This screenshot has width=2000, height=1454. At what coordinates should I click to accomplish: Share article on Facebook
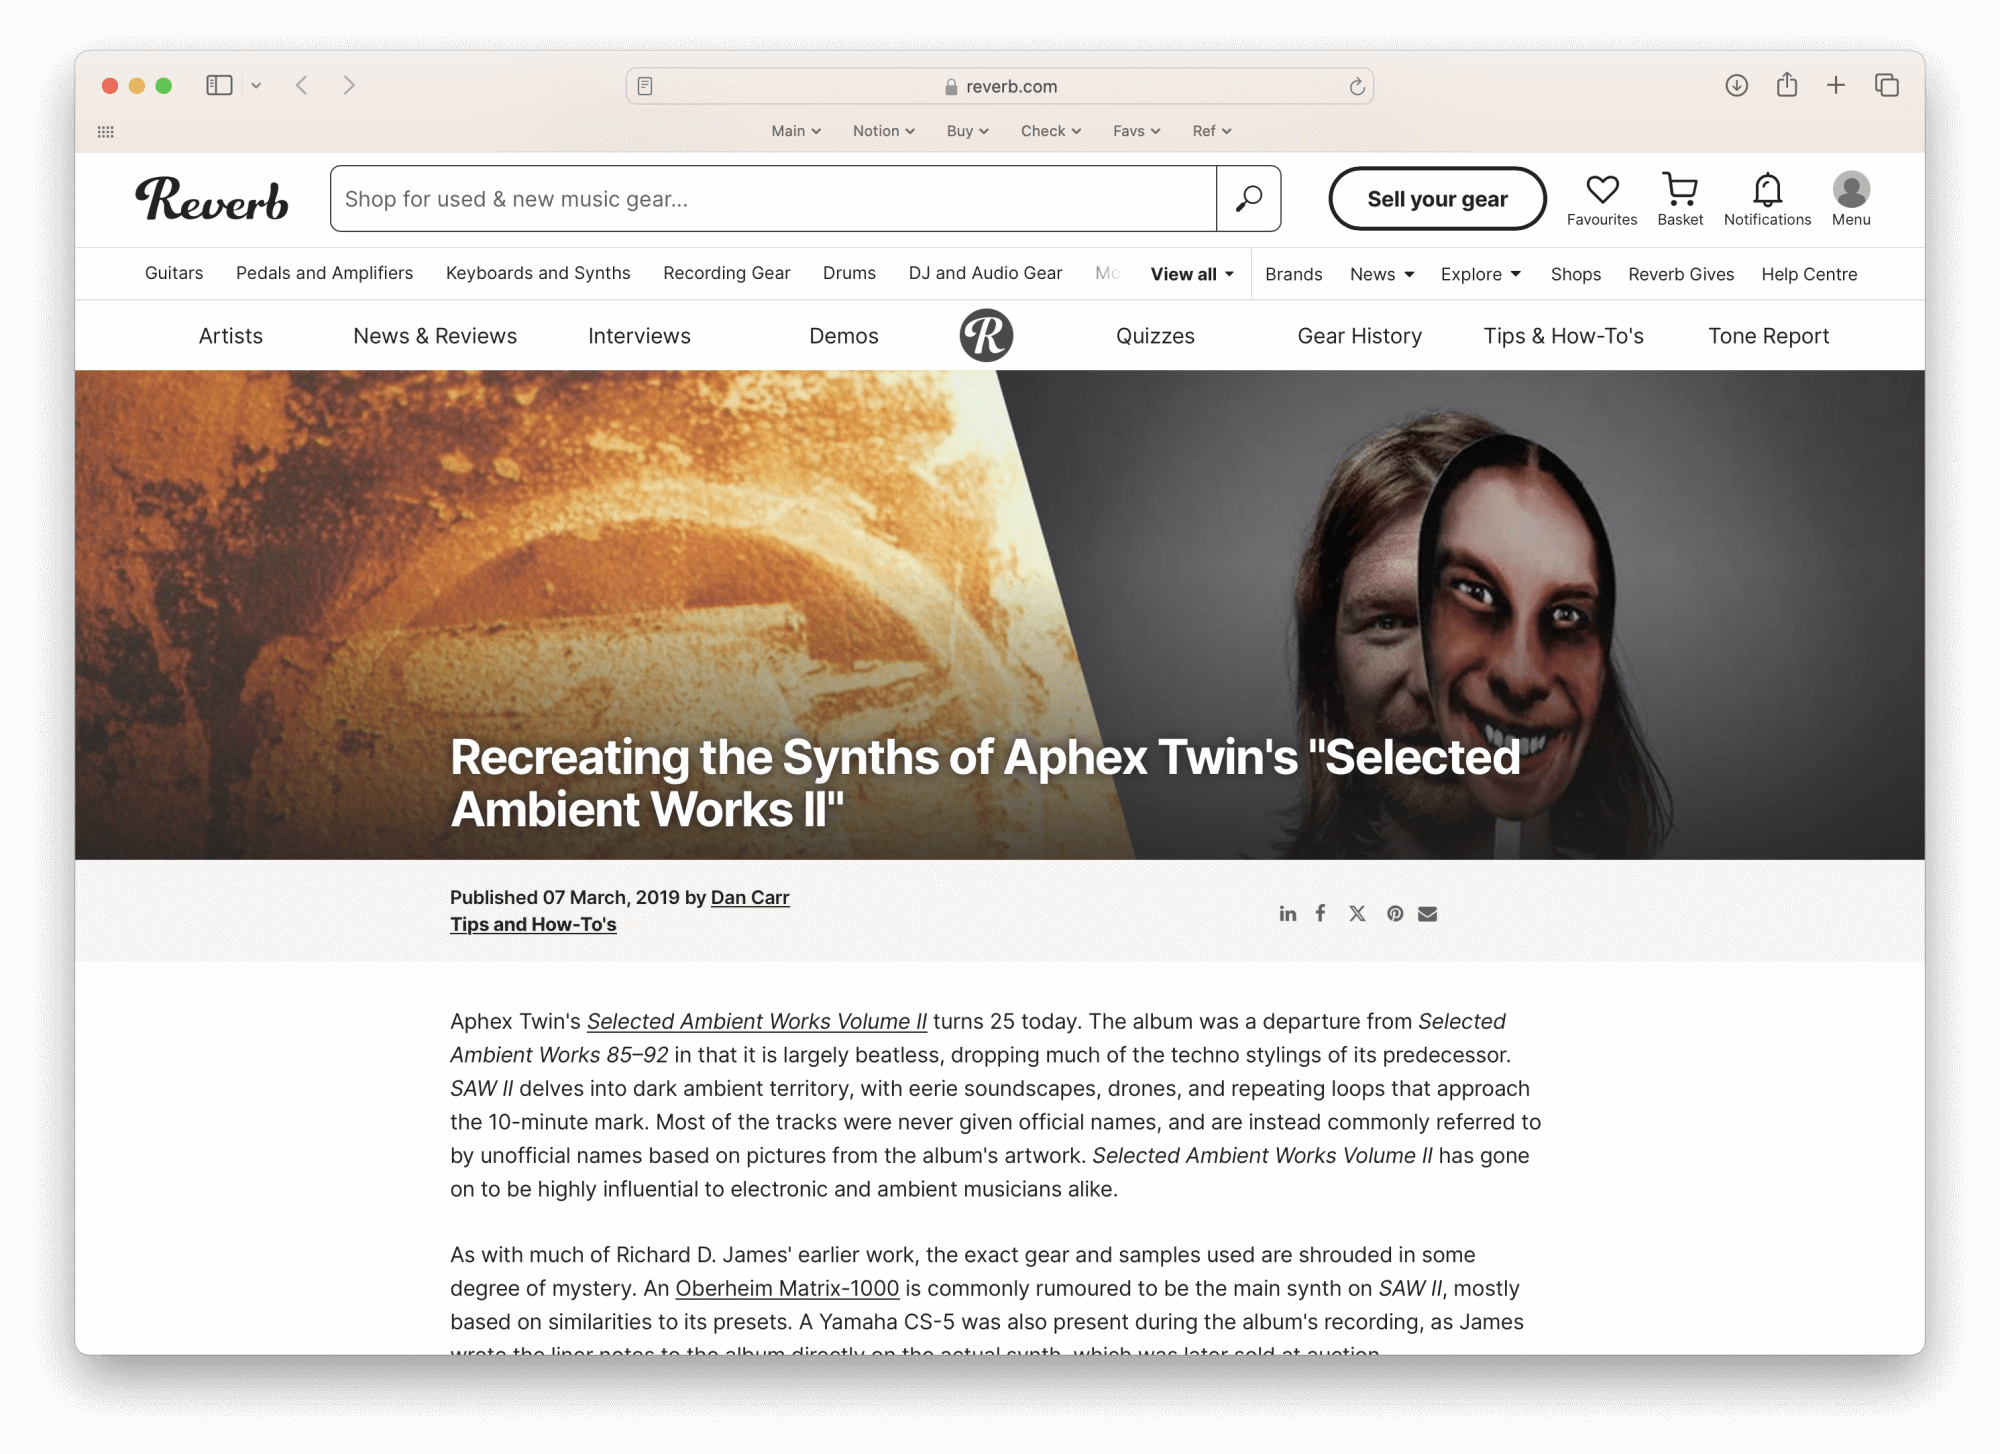click(1321, 913)
